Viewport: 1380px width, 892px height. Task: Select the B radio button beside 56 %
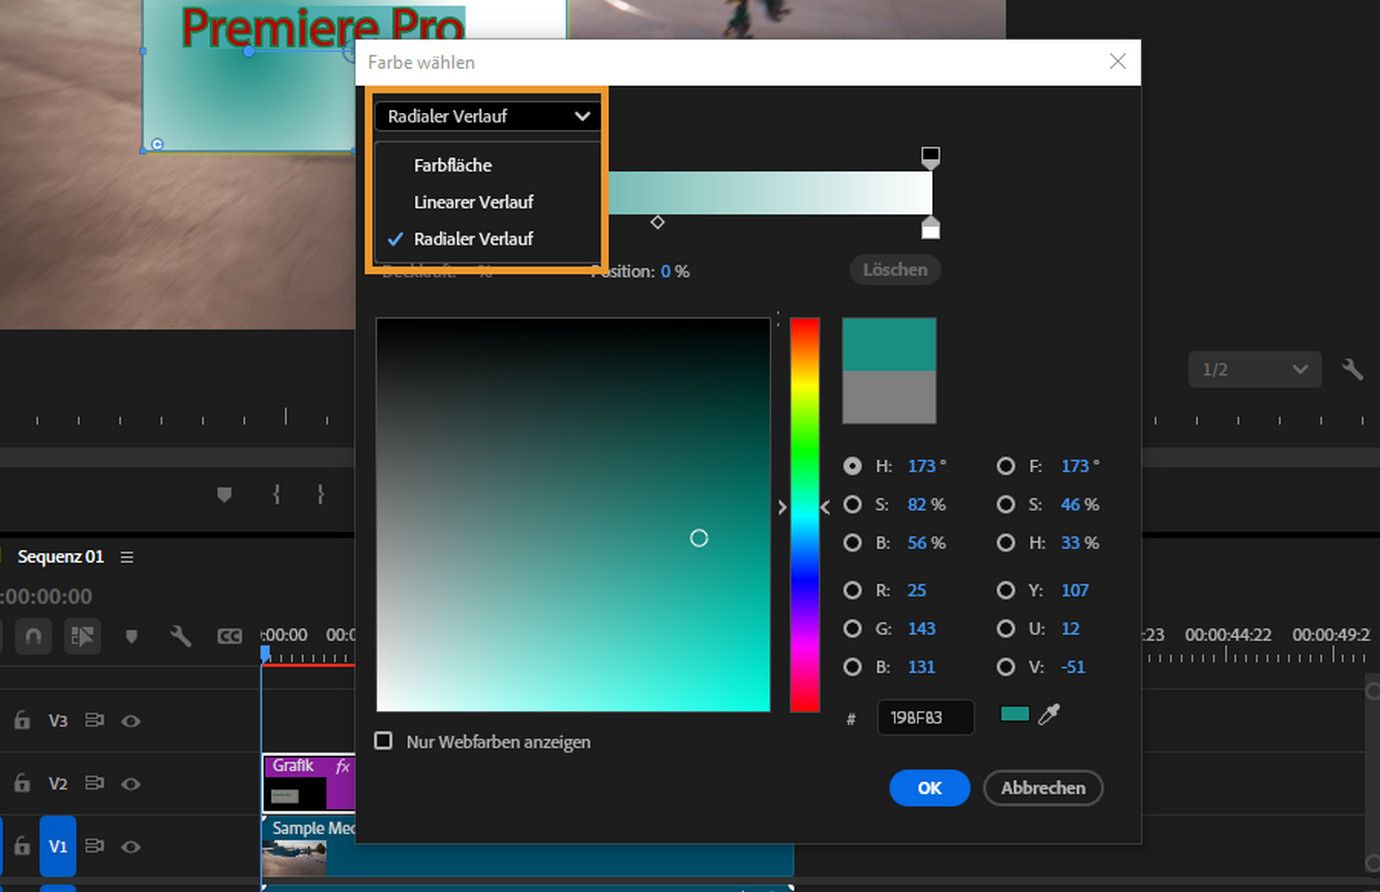click(852, 543)
